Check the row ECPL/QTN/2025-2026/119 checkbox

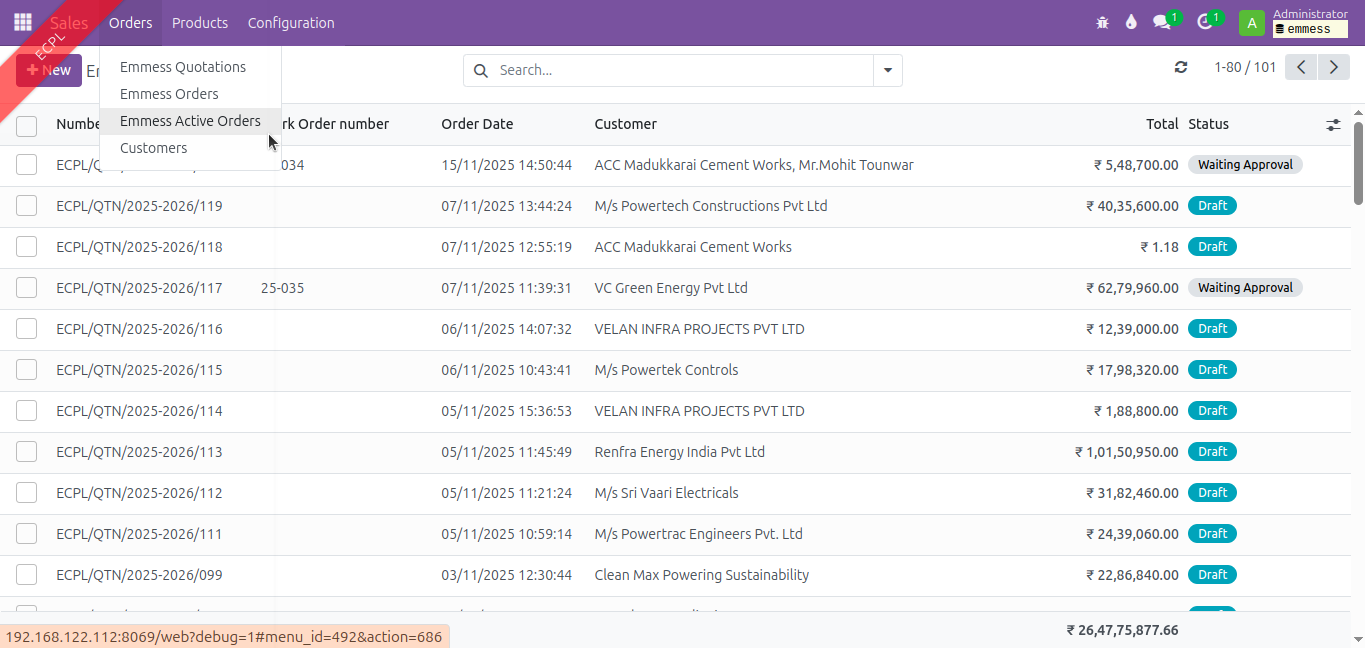[27, 206]
